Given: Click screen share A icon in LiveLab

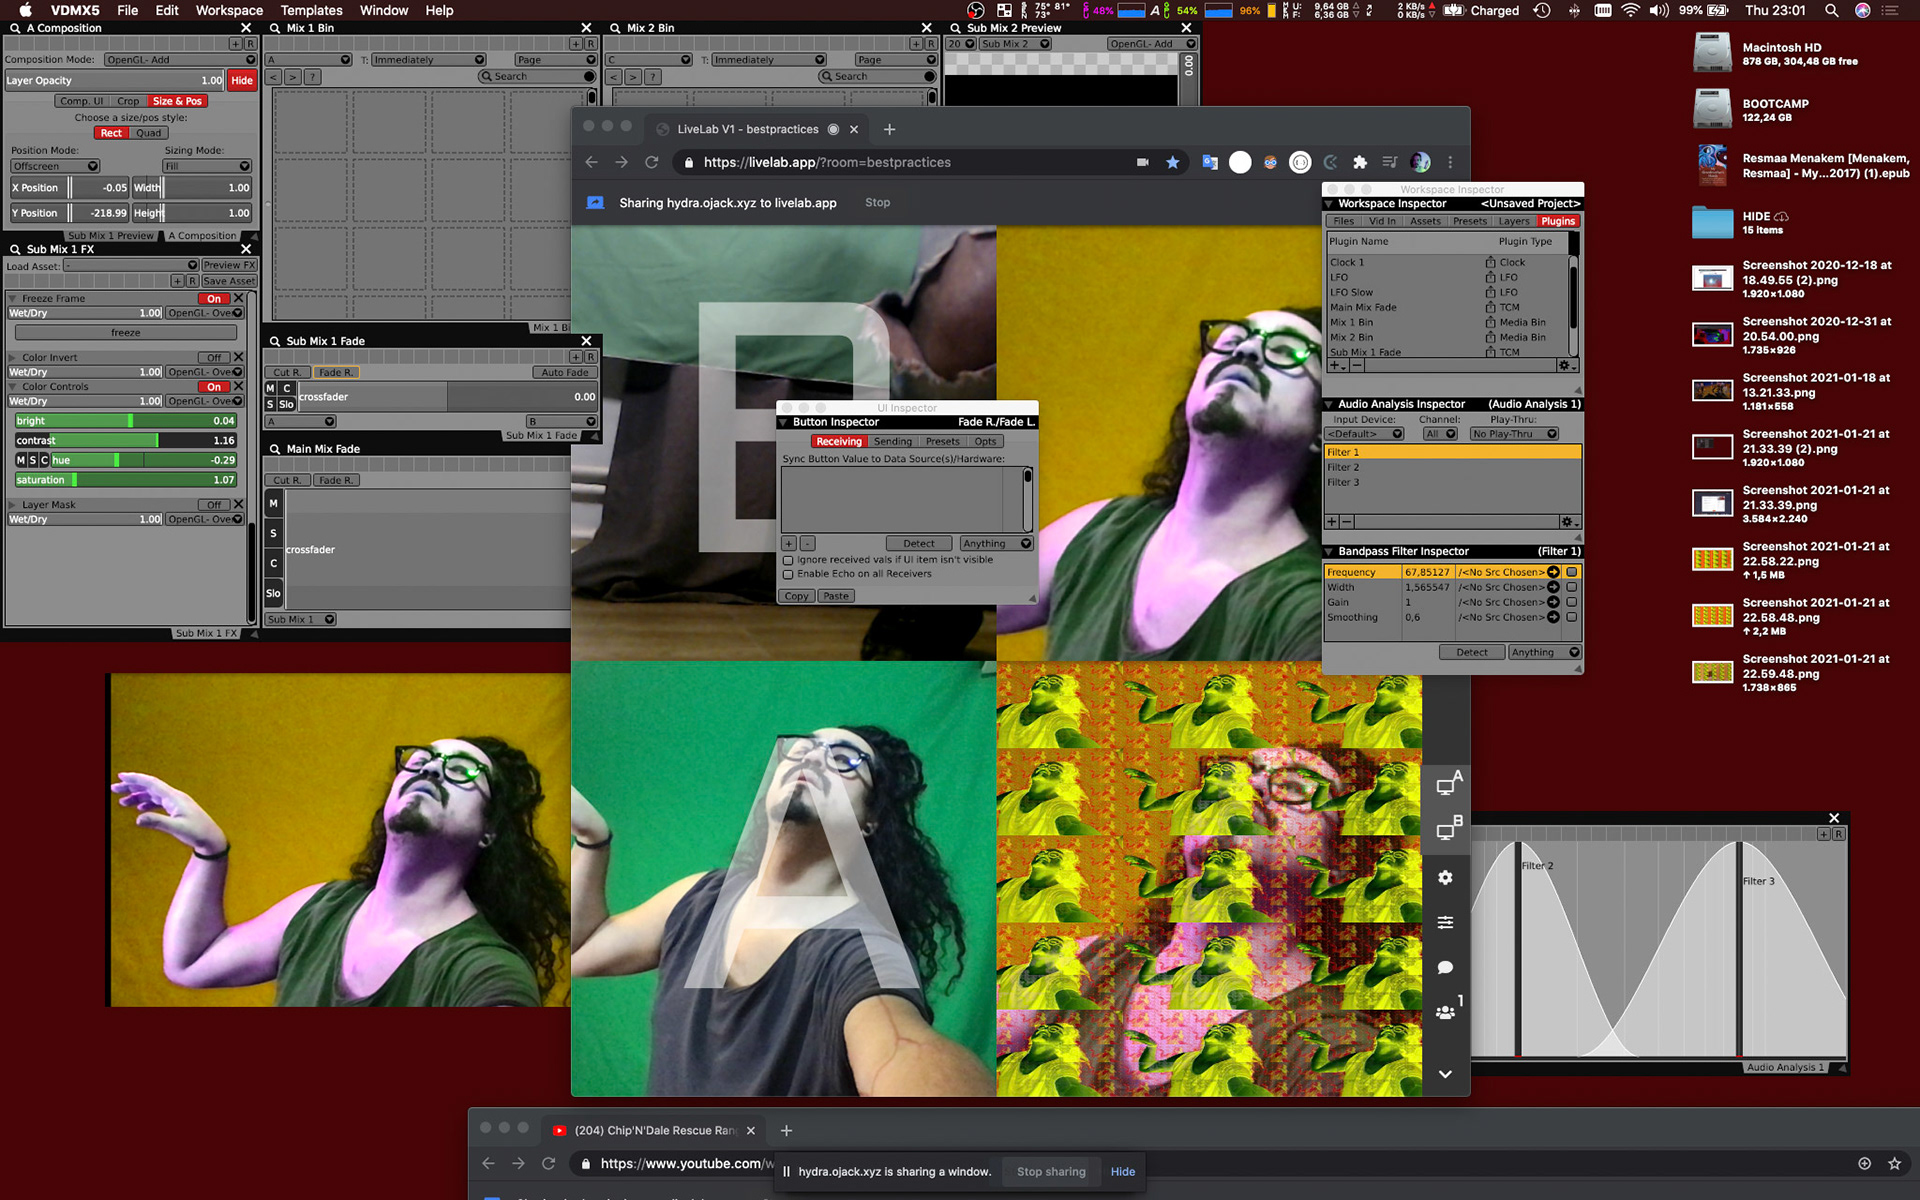Looking at the screenshot, I should coord(1447,785).
